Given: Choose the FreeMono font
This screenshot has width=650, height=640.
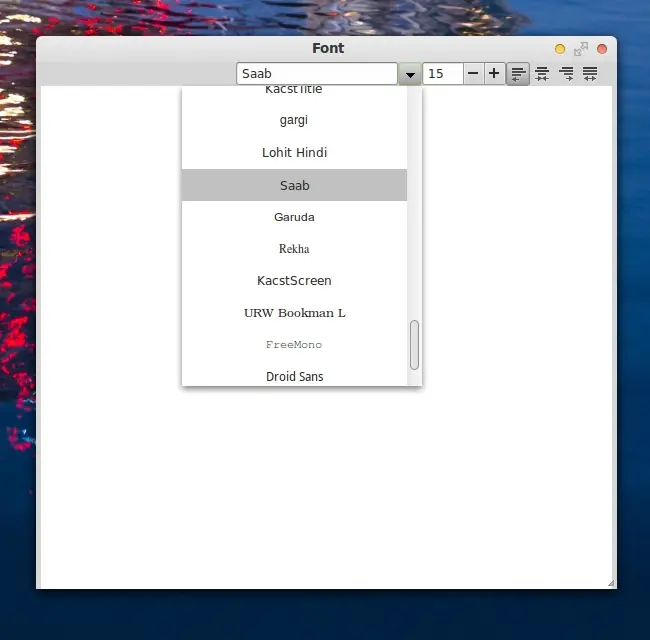Looking at the screenshot, I should click(x=294, y=345).
